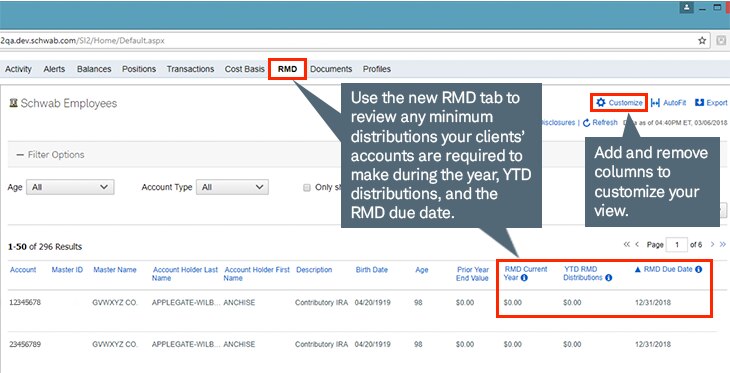Click the browser address bar URL

click(82, 41)
